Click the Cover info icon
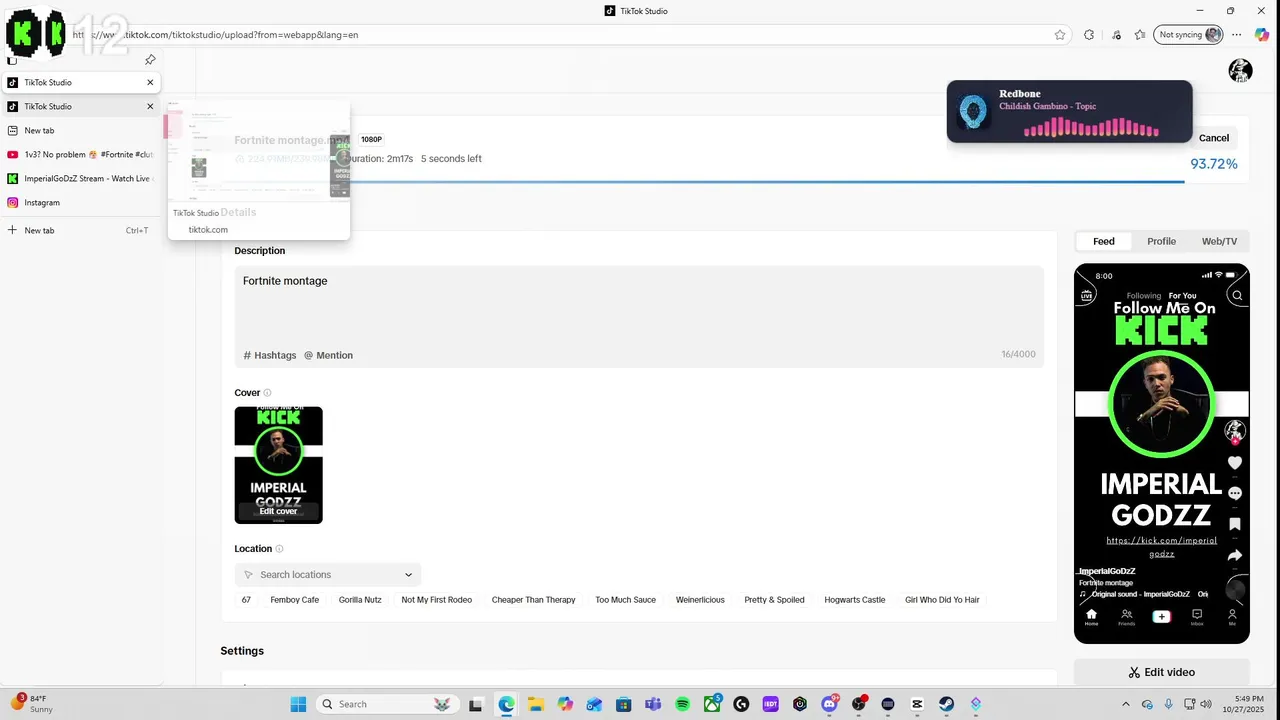This screenshot has height=720, width=1280. click(267, 393)
